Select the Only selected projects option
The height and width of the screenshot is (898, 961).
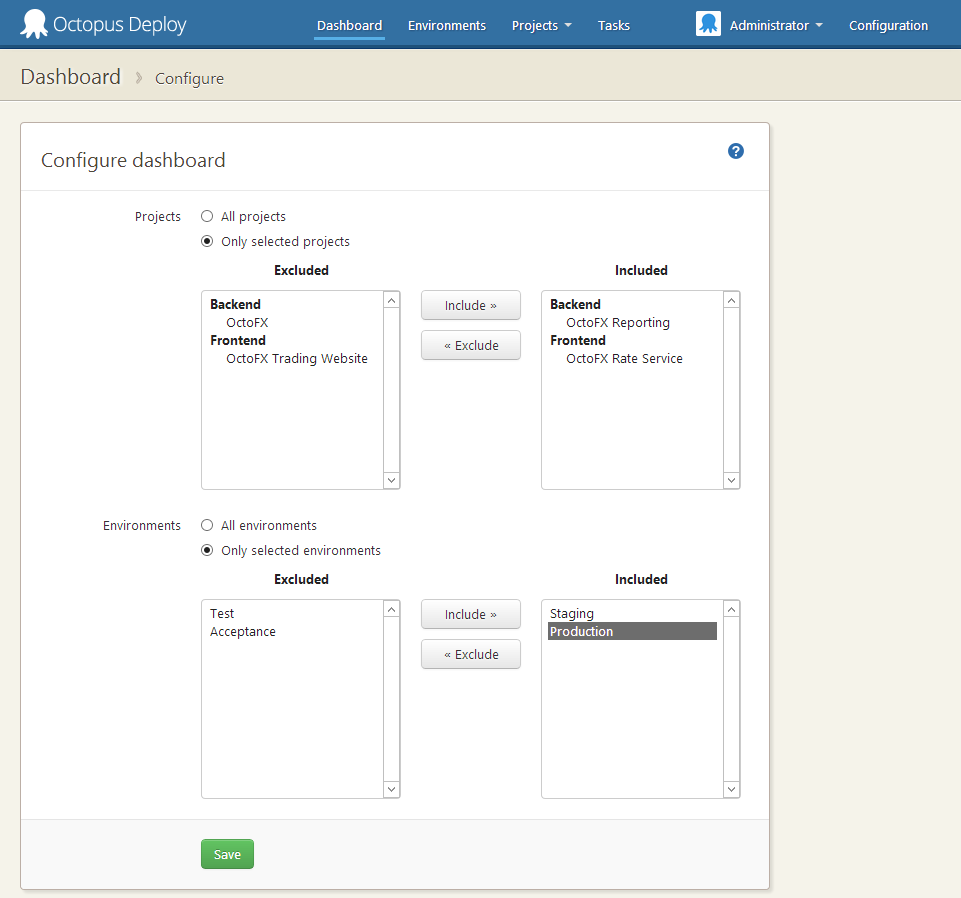(206, 240)
